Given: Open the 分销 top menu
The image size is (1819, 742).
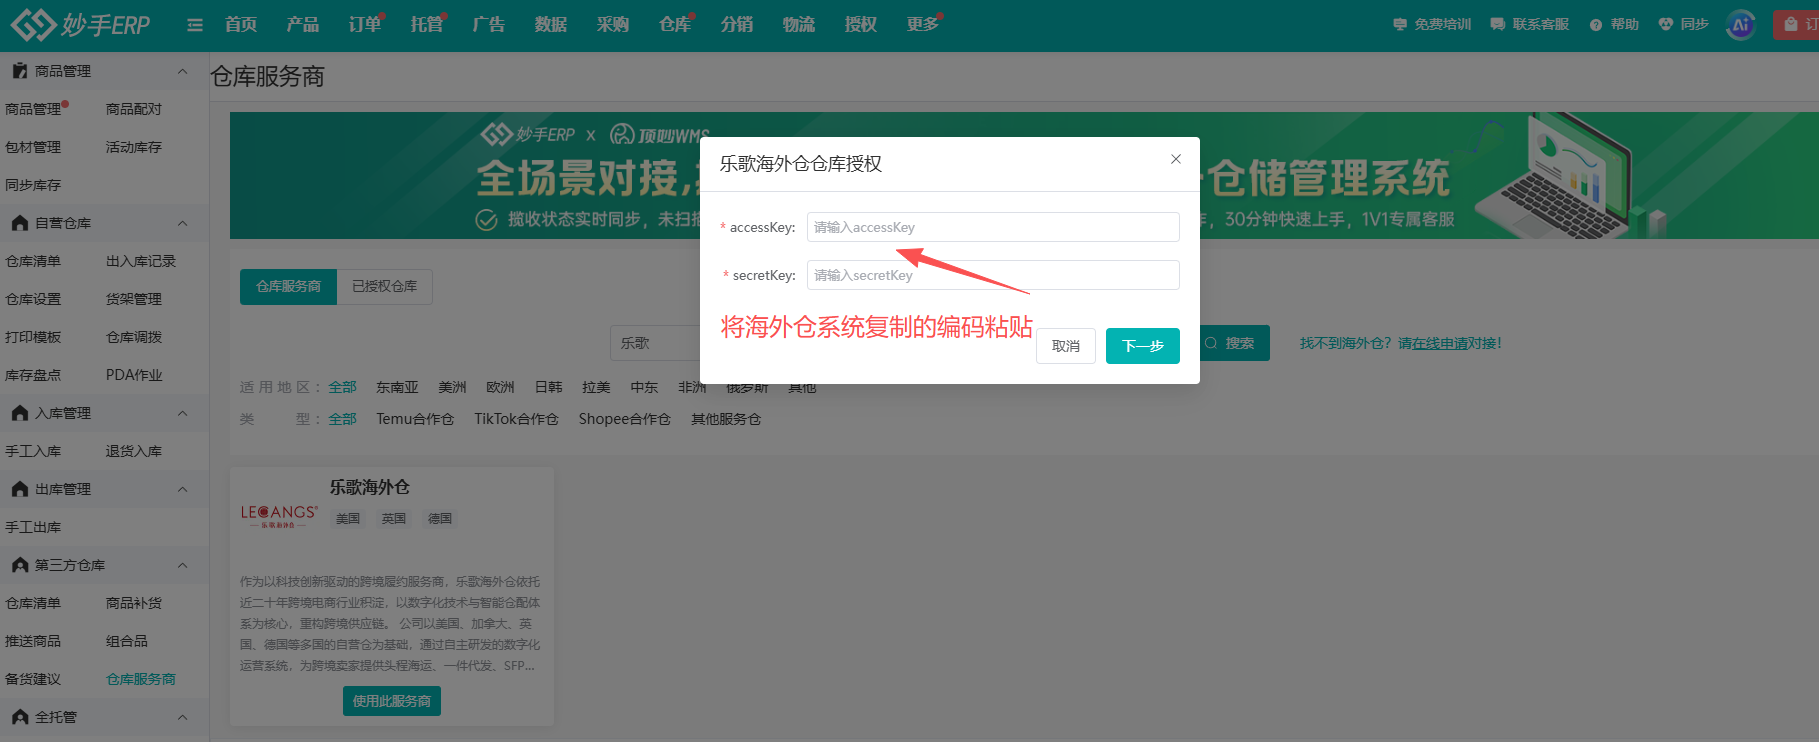Looking at the screenshot, I should [737, 25].
